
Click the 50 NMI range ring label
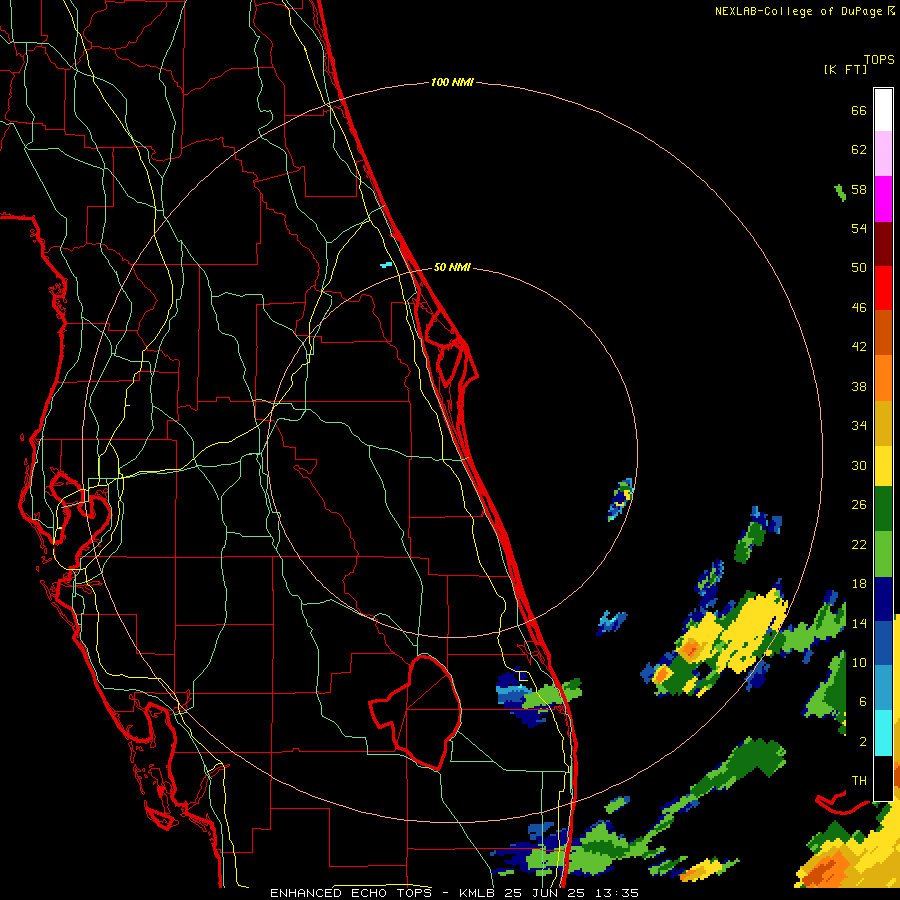[x=452, y=267]
